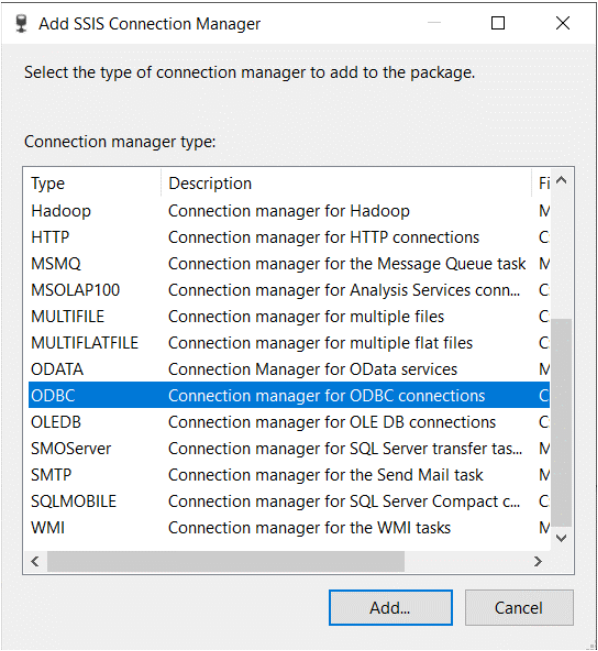This screenshot has width=598, height=651.
Task: Select the MSOLAP100 type
Action: 289,290
